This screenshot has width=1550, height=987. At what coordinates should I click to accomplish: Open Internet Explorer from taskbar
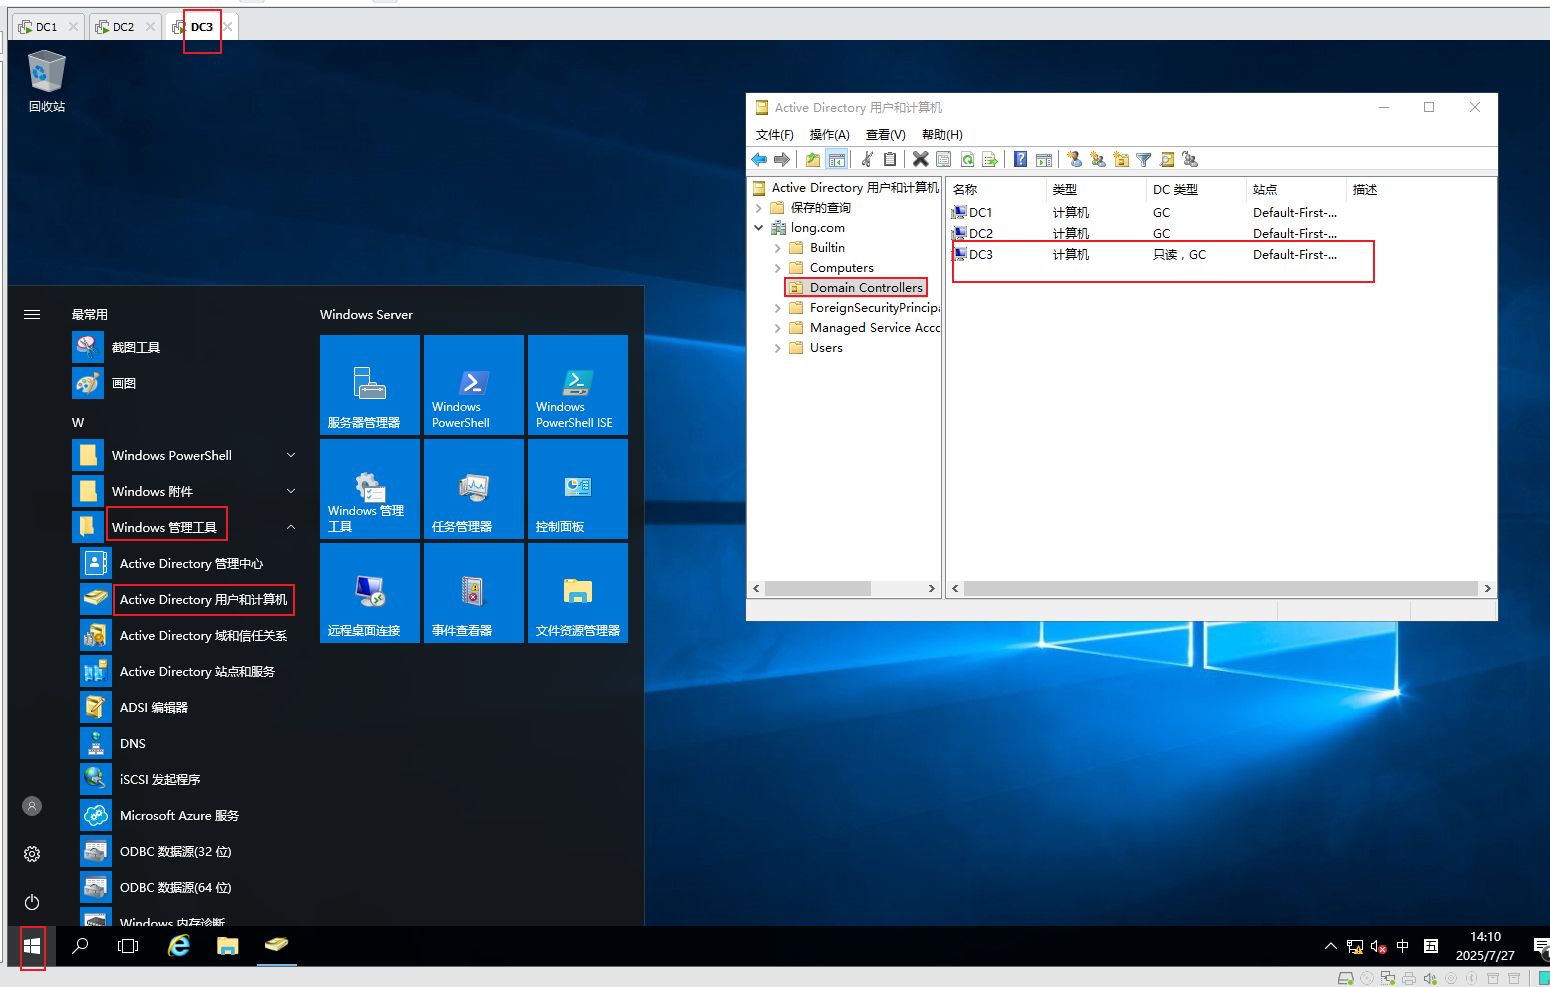pyautogui.click(x=179, y=945)
